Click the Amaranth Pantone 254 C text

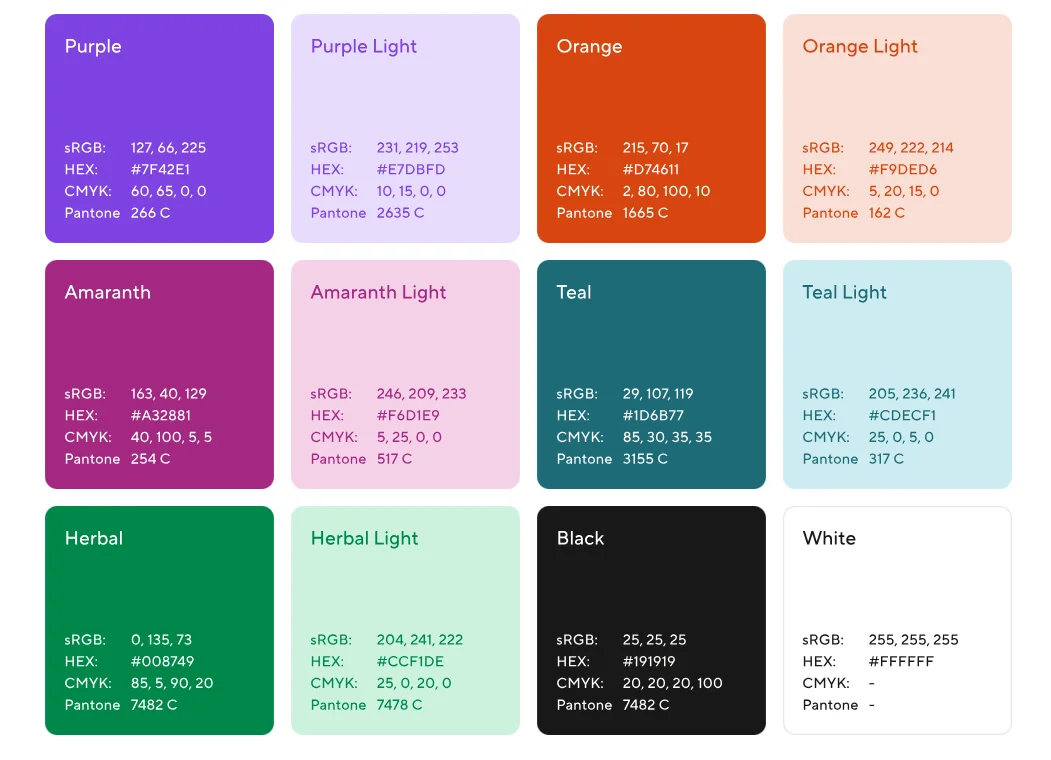coord(150,459)
